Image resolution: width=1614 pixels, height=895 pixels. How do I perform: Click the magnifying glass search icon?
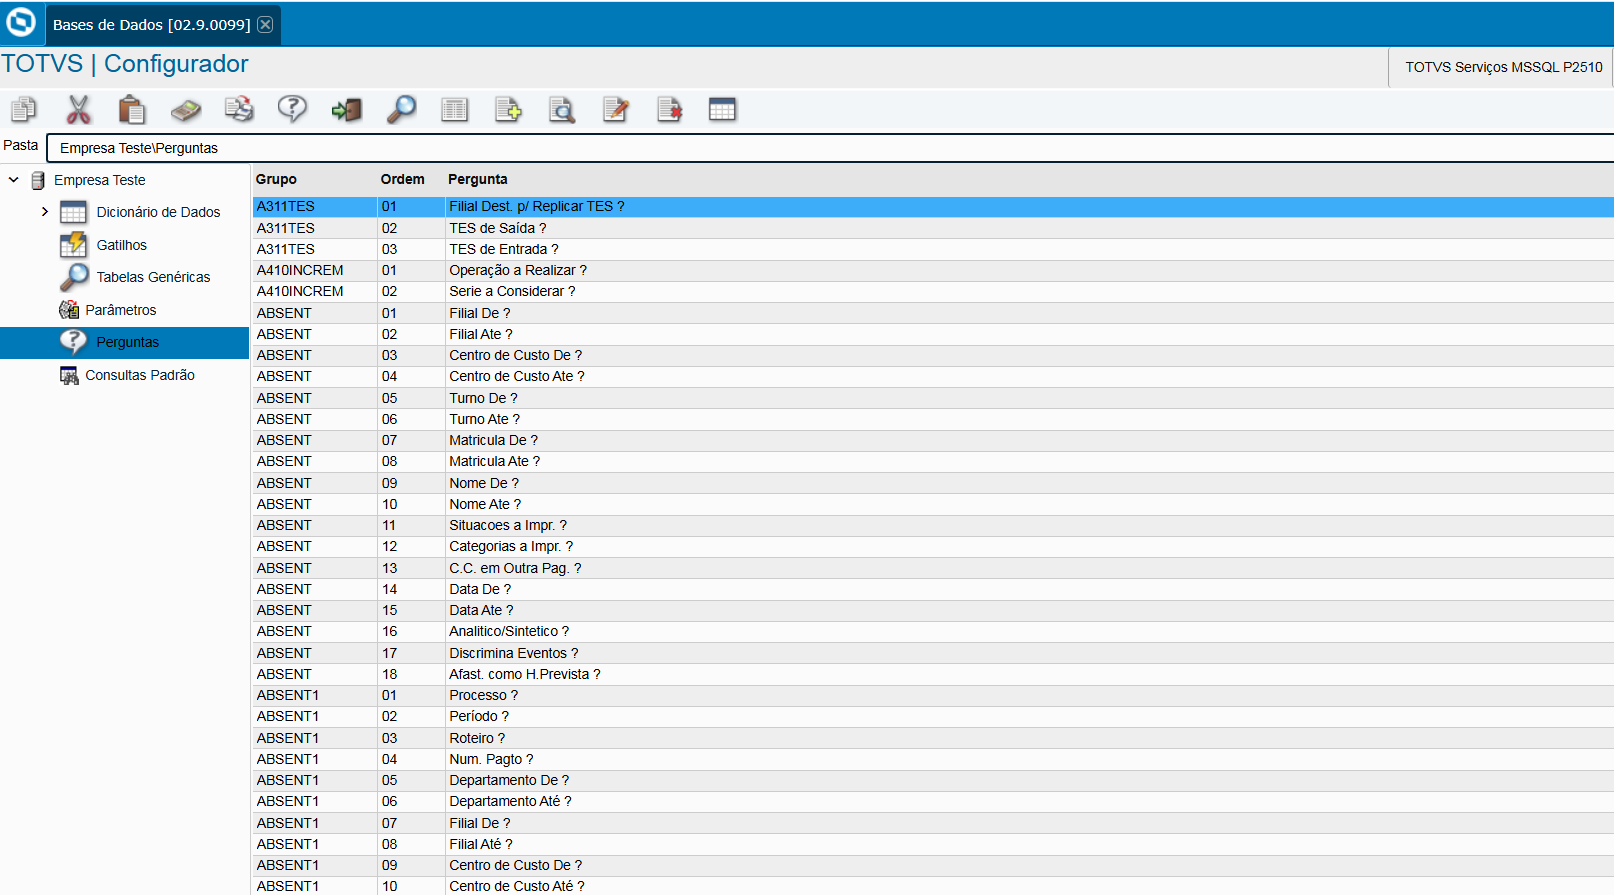point(401,109)
